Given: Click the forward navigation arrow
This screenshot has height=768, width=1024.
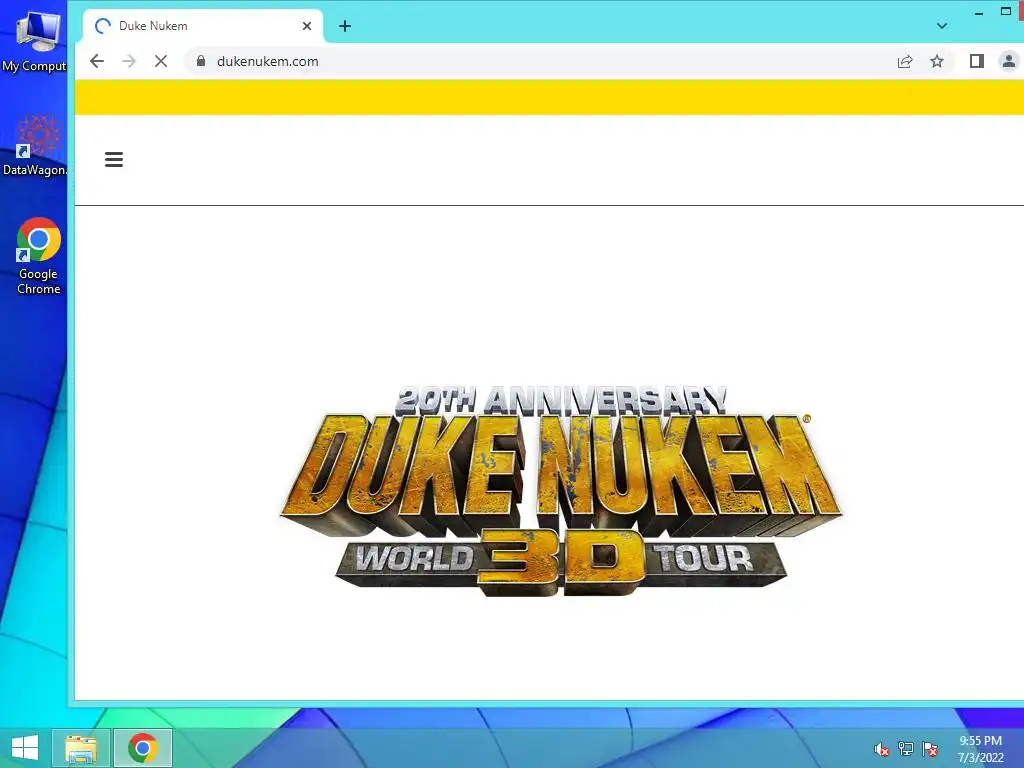Looking at the screenshot, I should coord(129,61).
